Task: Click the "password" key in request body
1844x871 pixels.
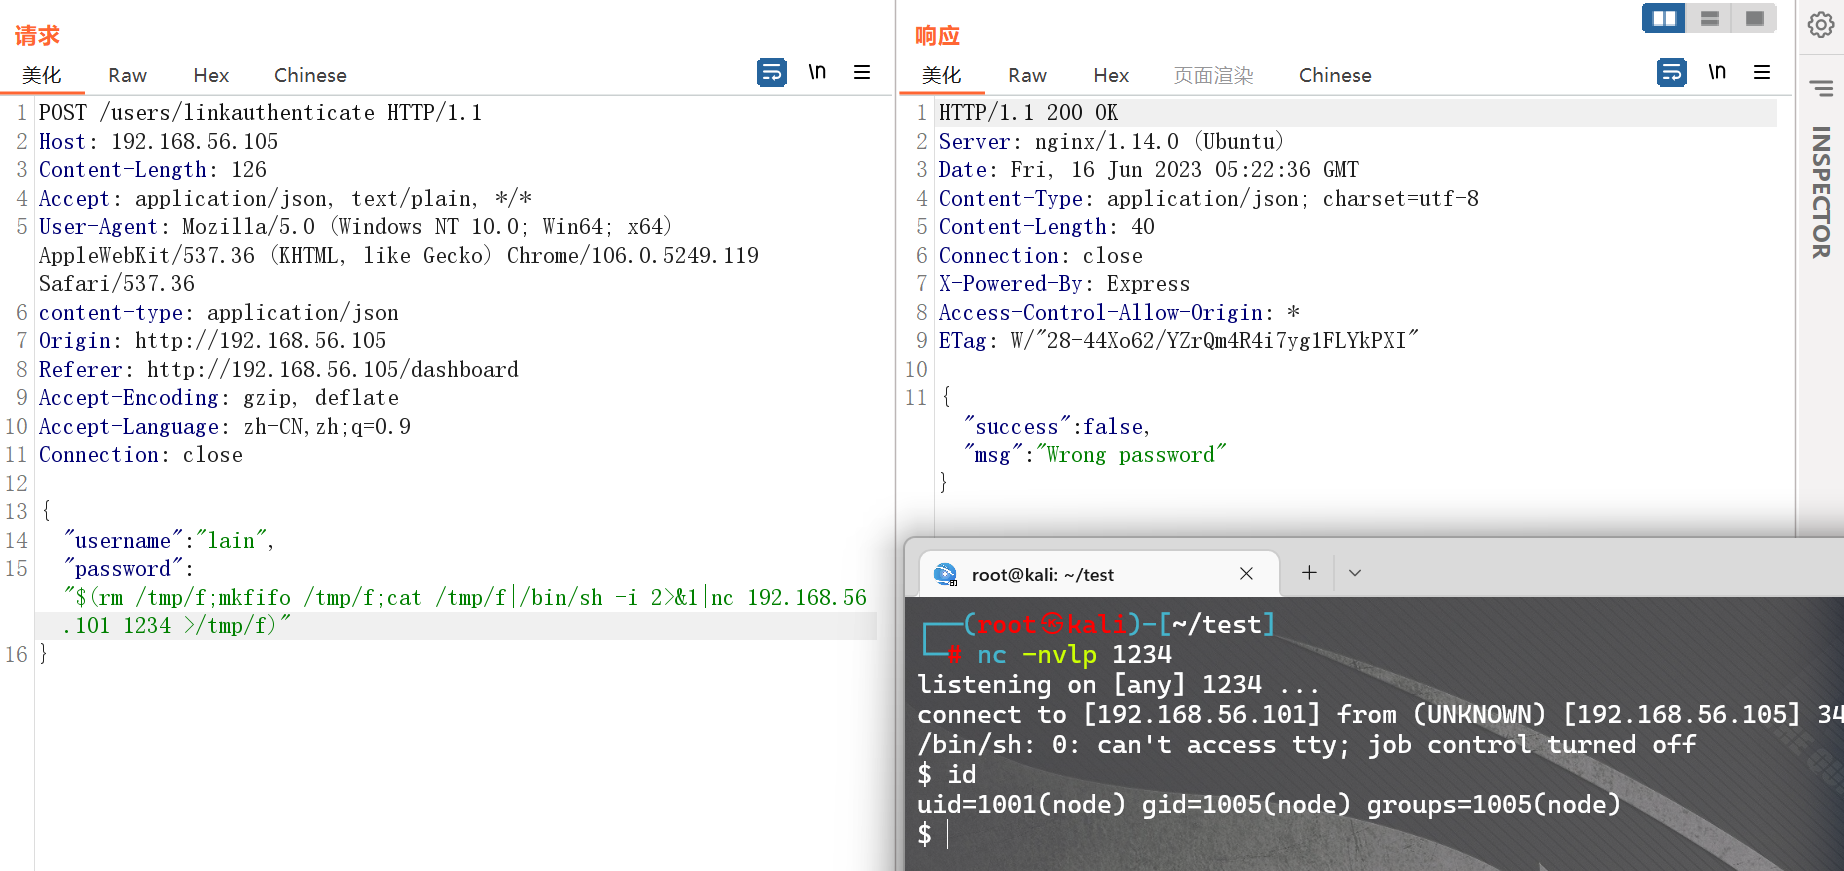Action: point(123,569)
